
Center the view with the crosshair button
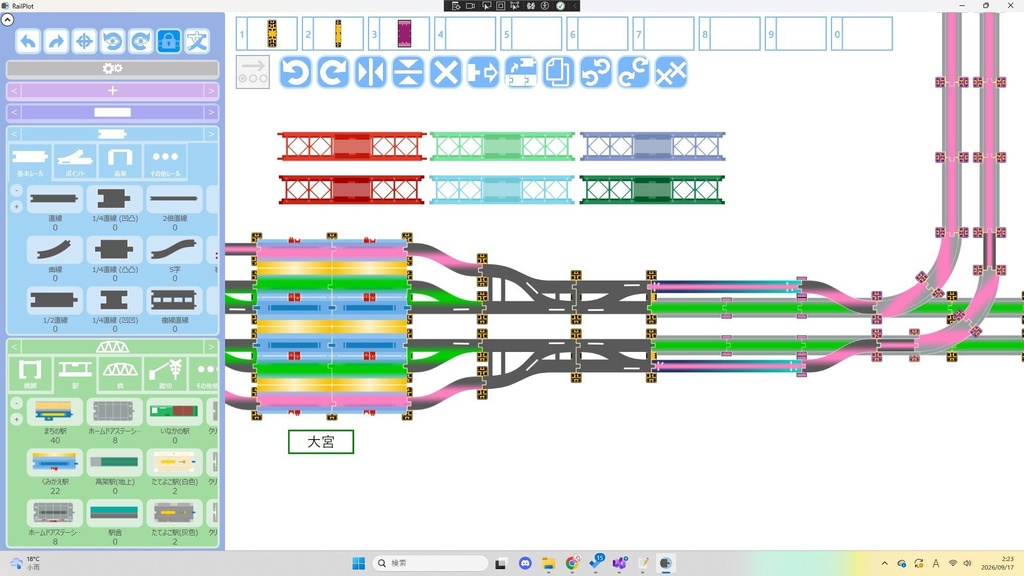point(84,41)
